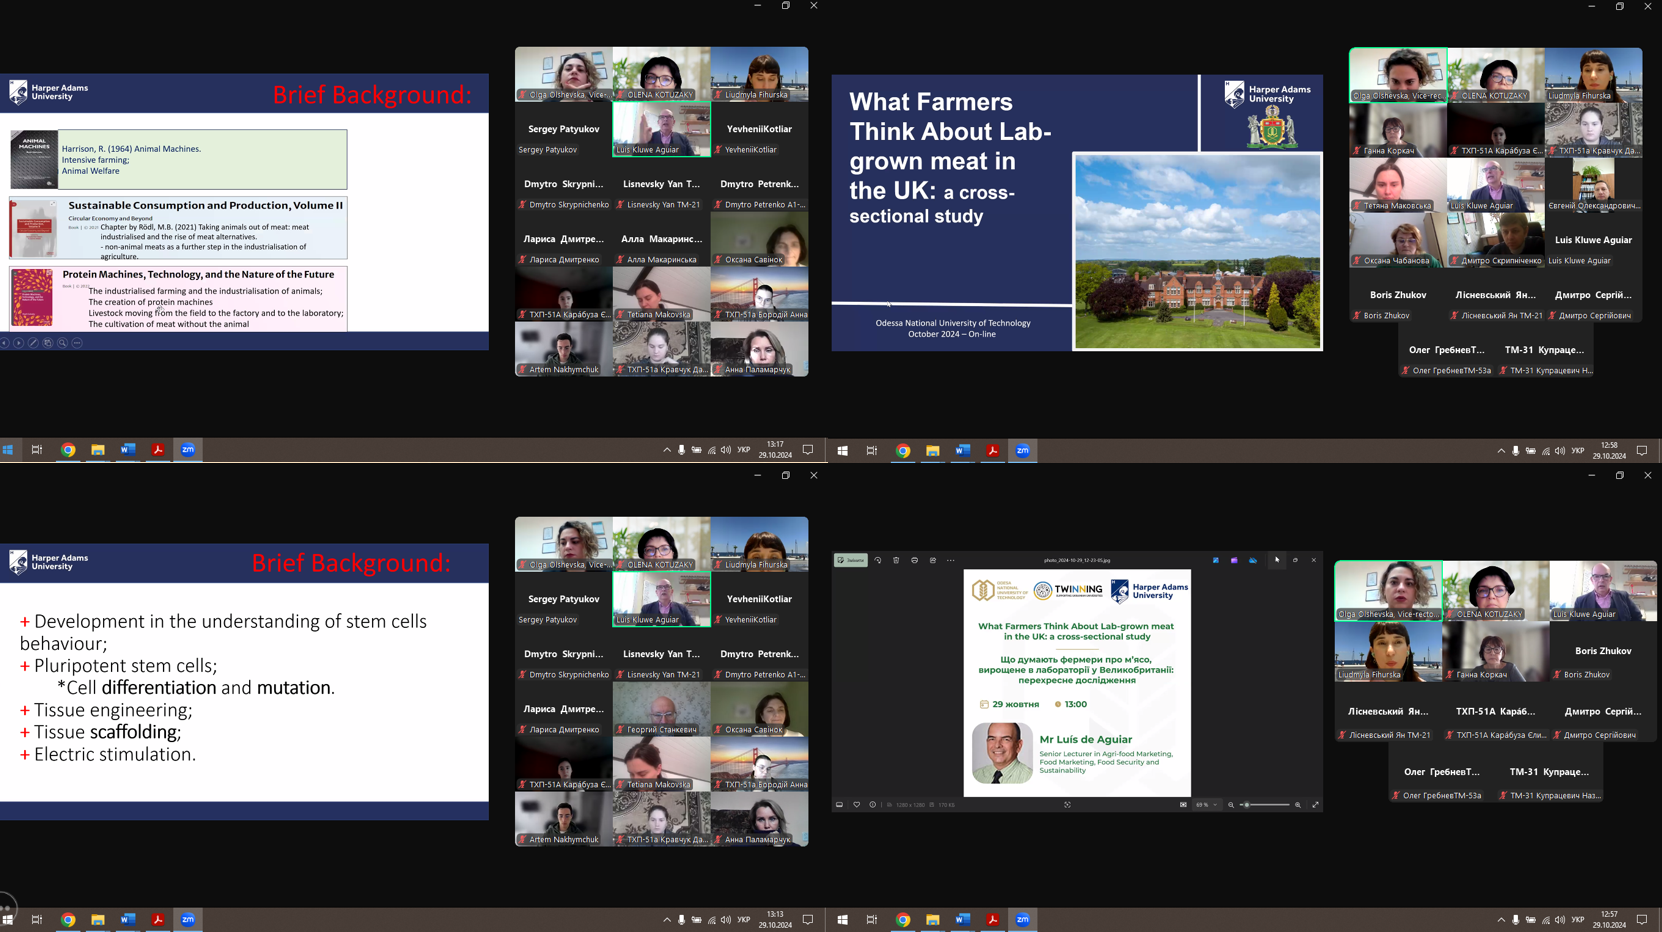Expand the 69% zoom level dropdown
The image size is (1662, 932).
click(1207, 804)
